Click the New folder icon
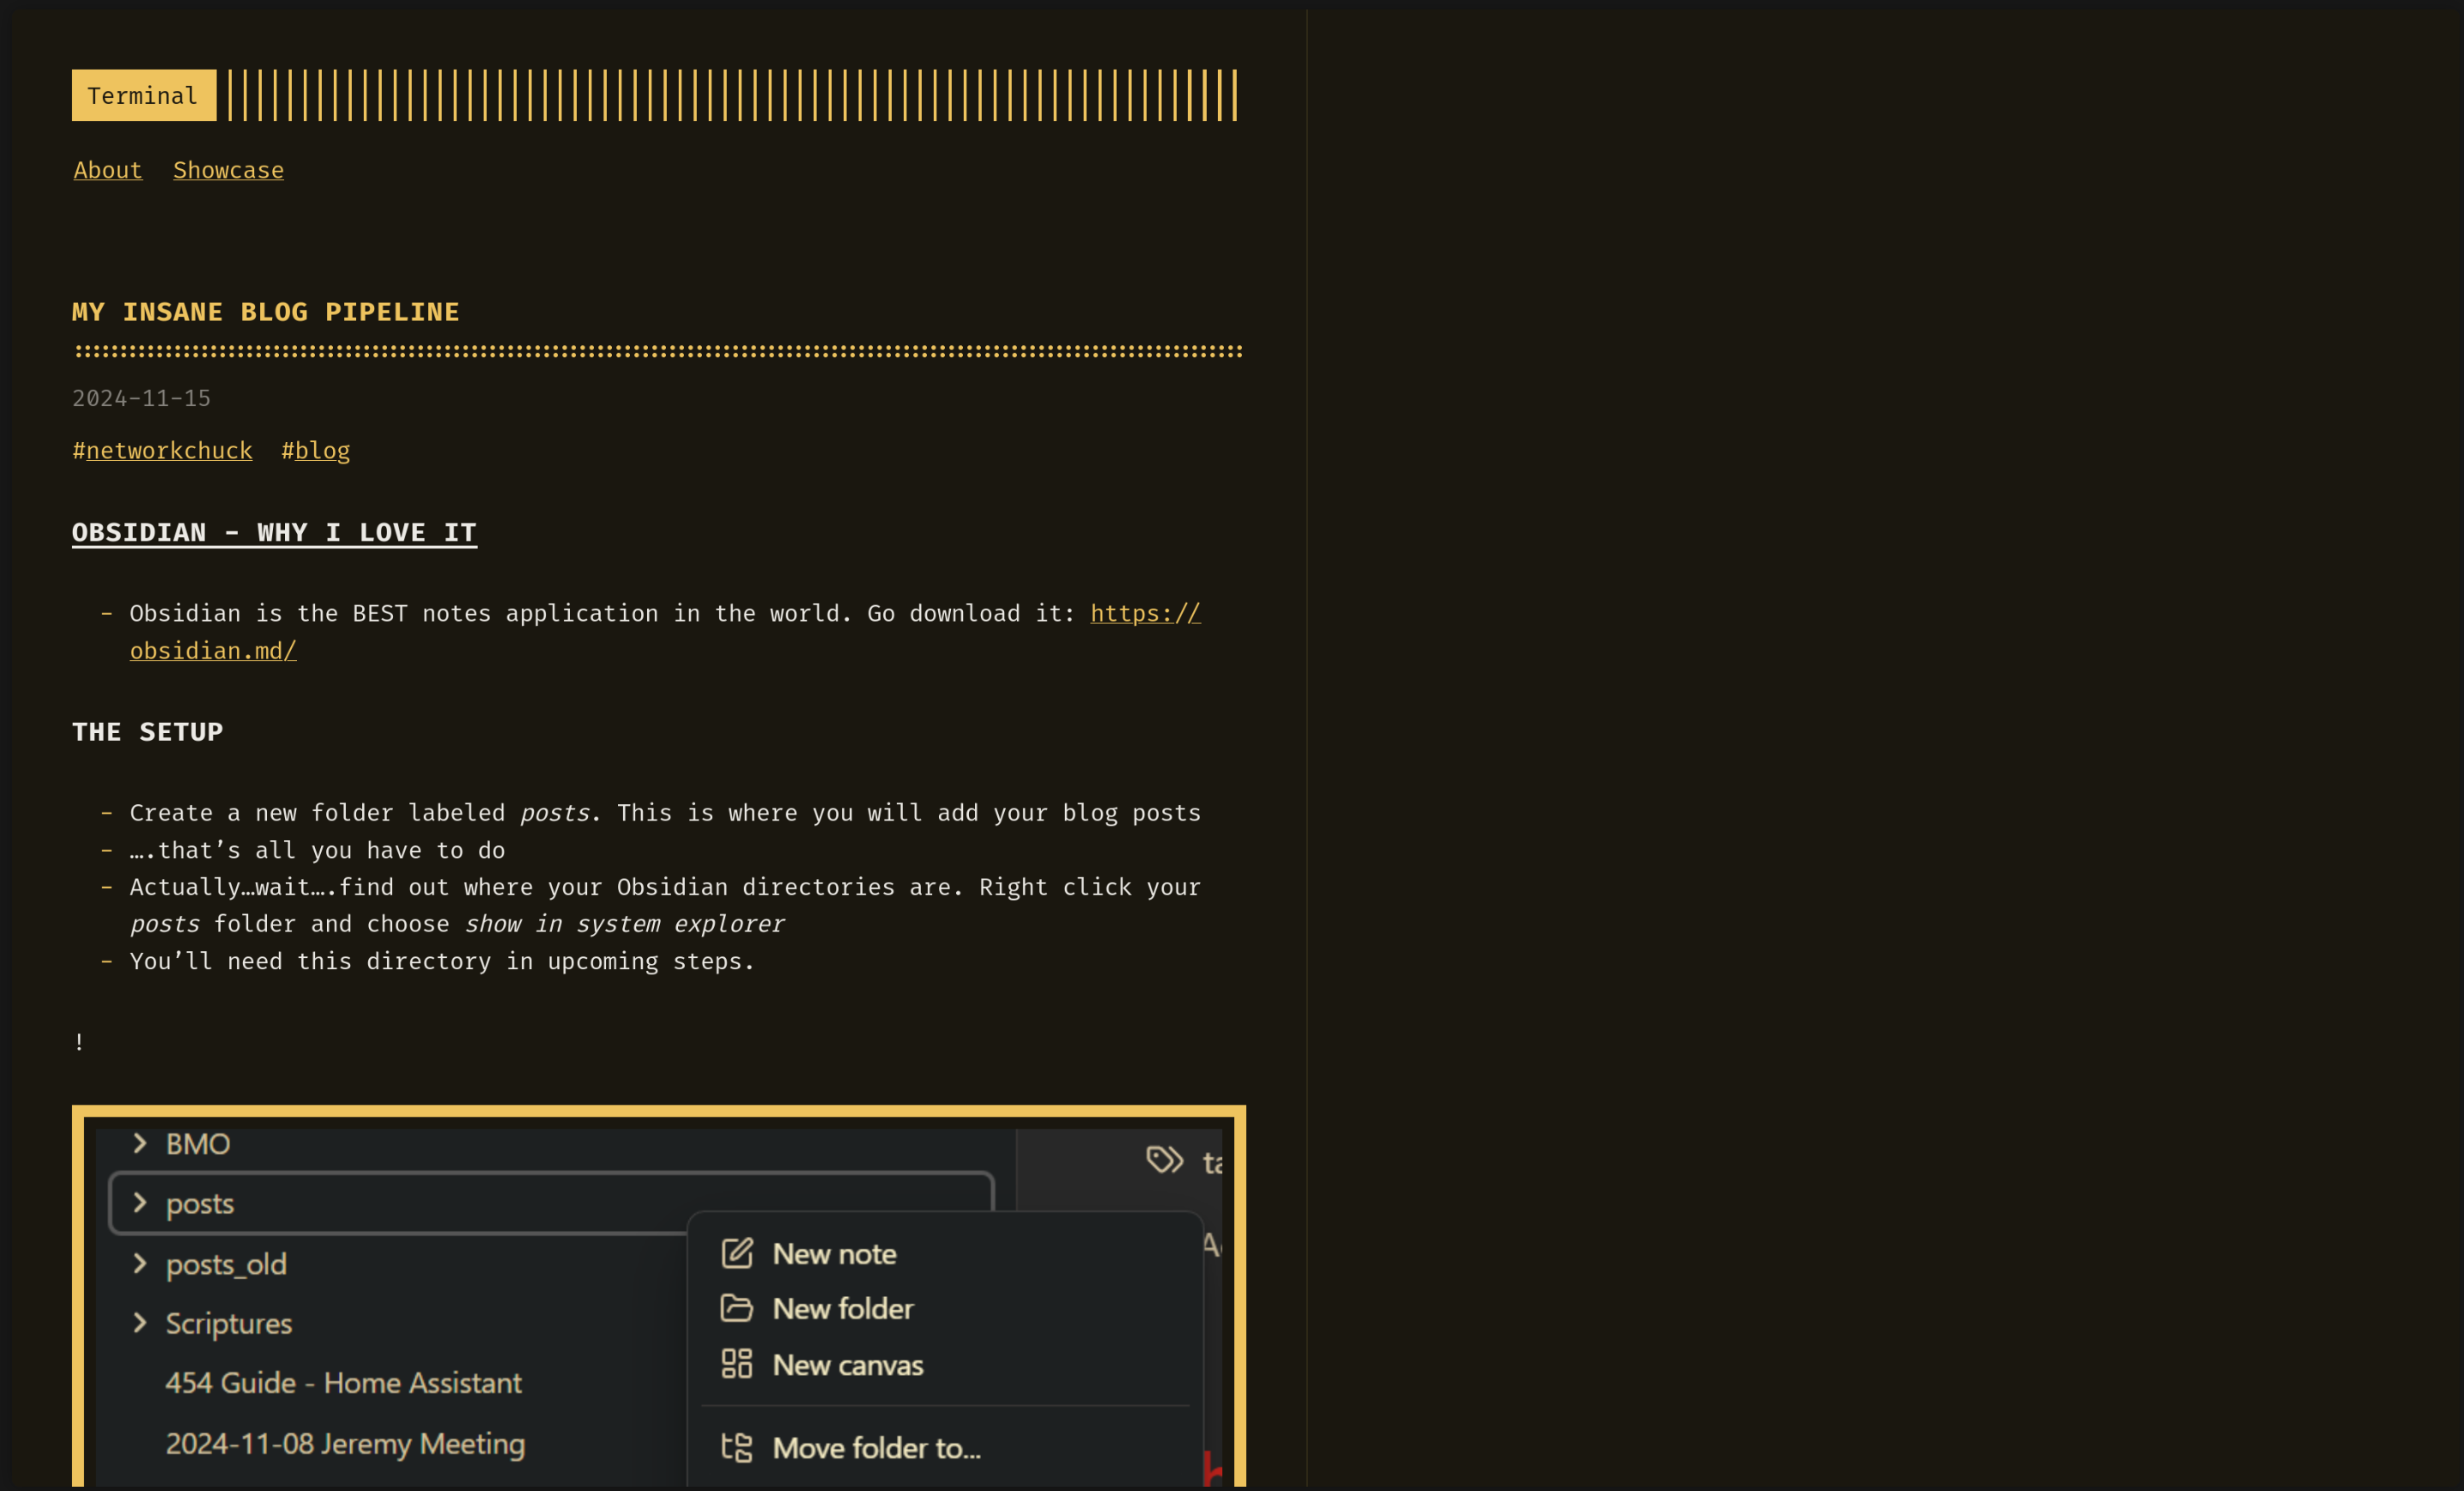Image resolution: width=2464 pixels, height=1491 pixels. 737,1308
